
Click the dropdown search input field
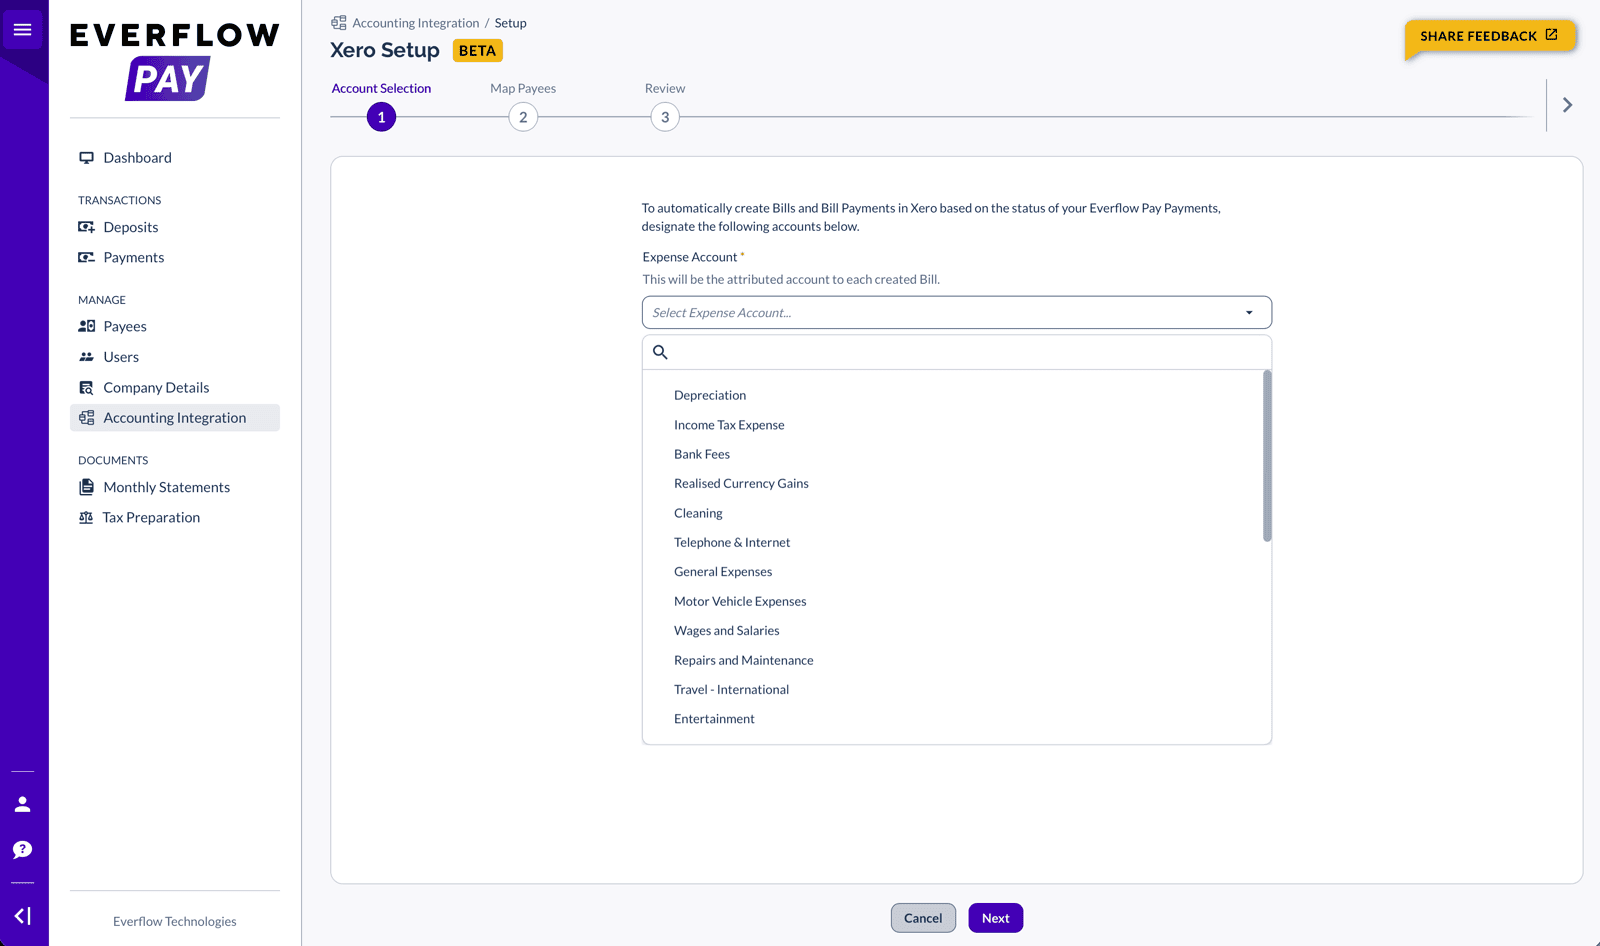coord(957,352)
